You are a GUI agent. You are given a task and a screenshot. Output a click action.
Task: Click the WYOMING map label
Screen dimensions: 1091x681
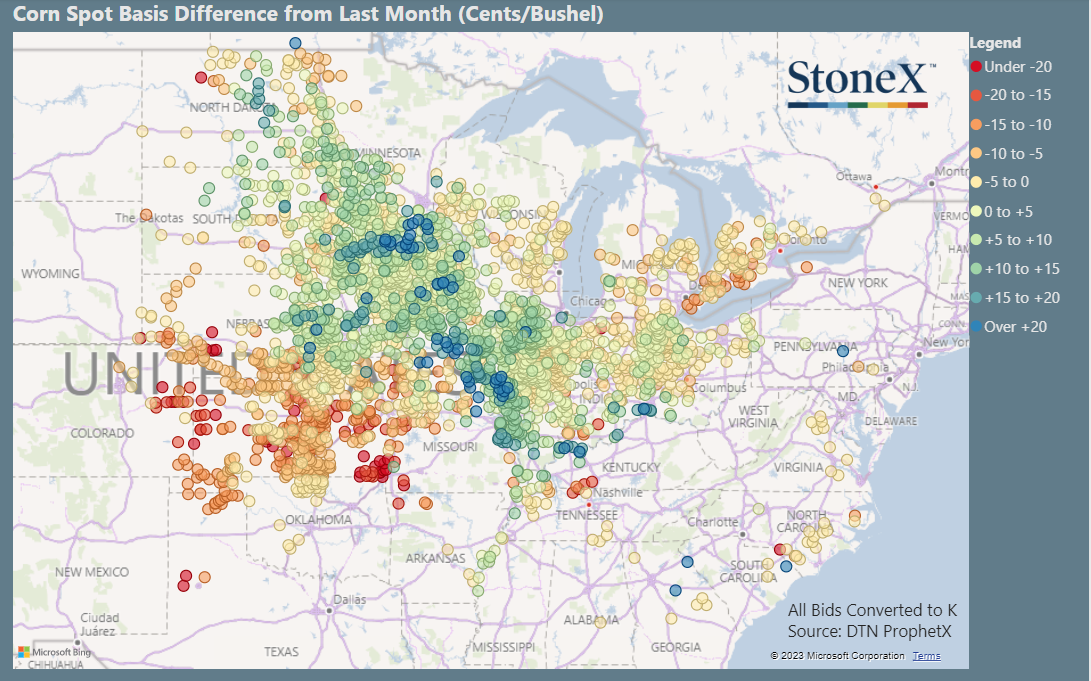(x=50, y=273)
